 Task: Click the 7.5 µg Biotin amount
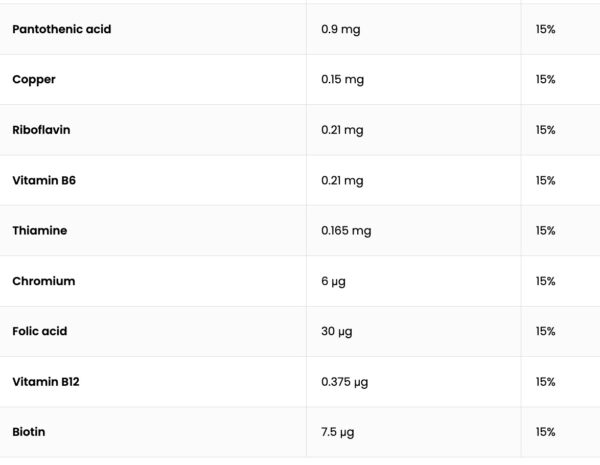tap(338, 432)
